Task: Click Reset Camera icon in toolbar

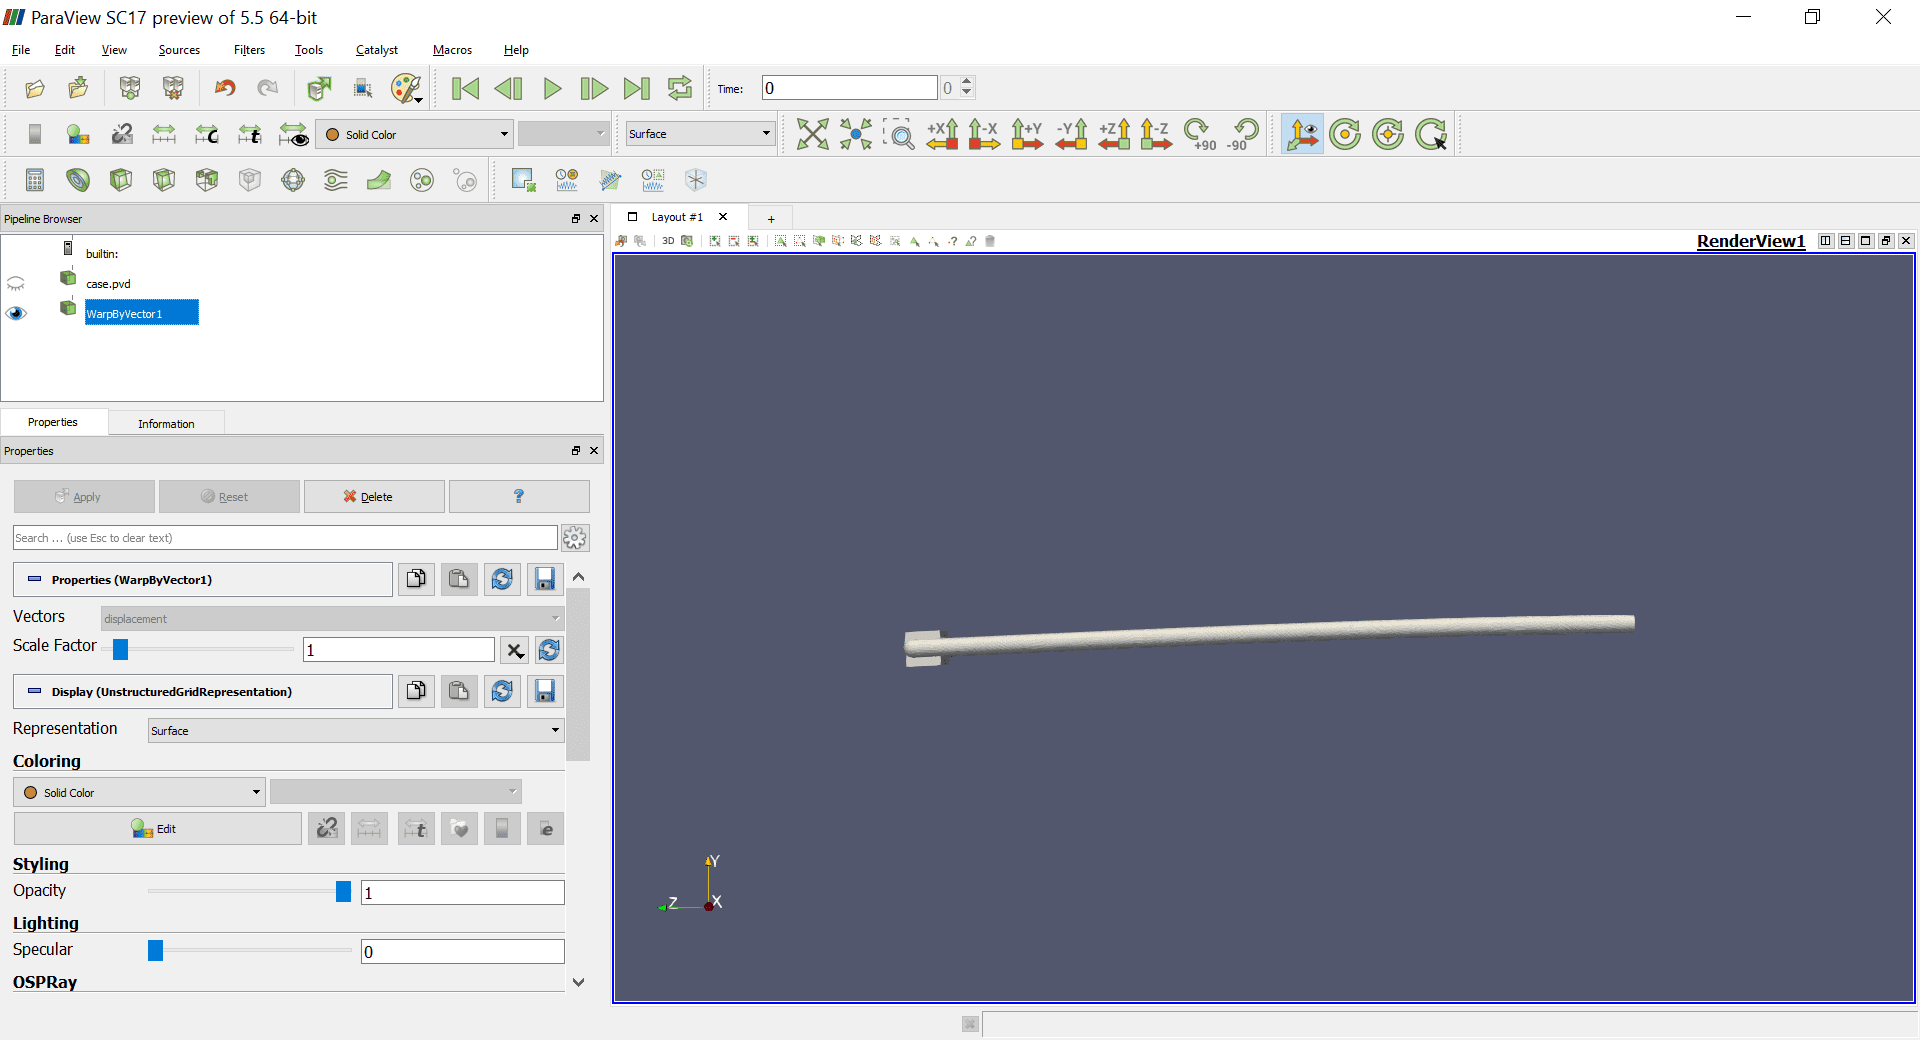Action: [x=812, y=134]
